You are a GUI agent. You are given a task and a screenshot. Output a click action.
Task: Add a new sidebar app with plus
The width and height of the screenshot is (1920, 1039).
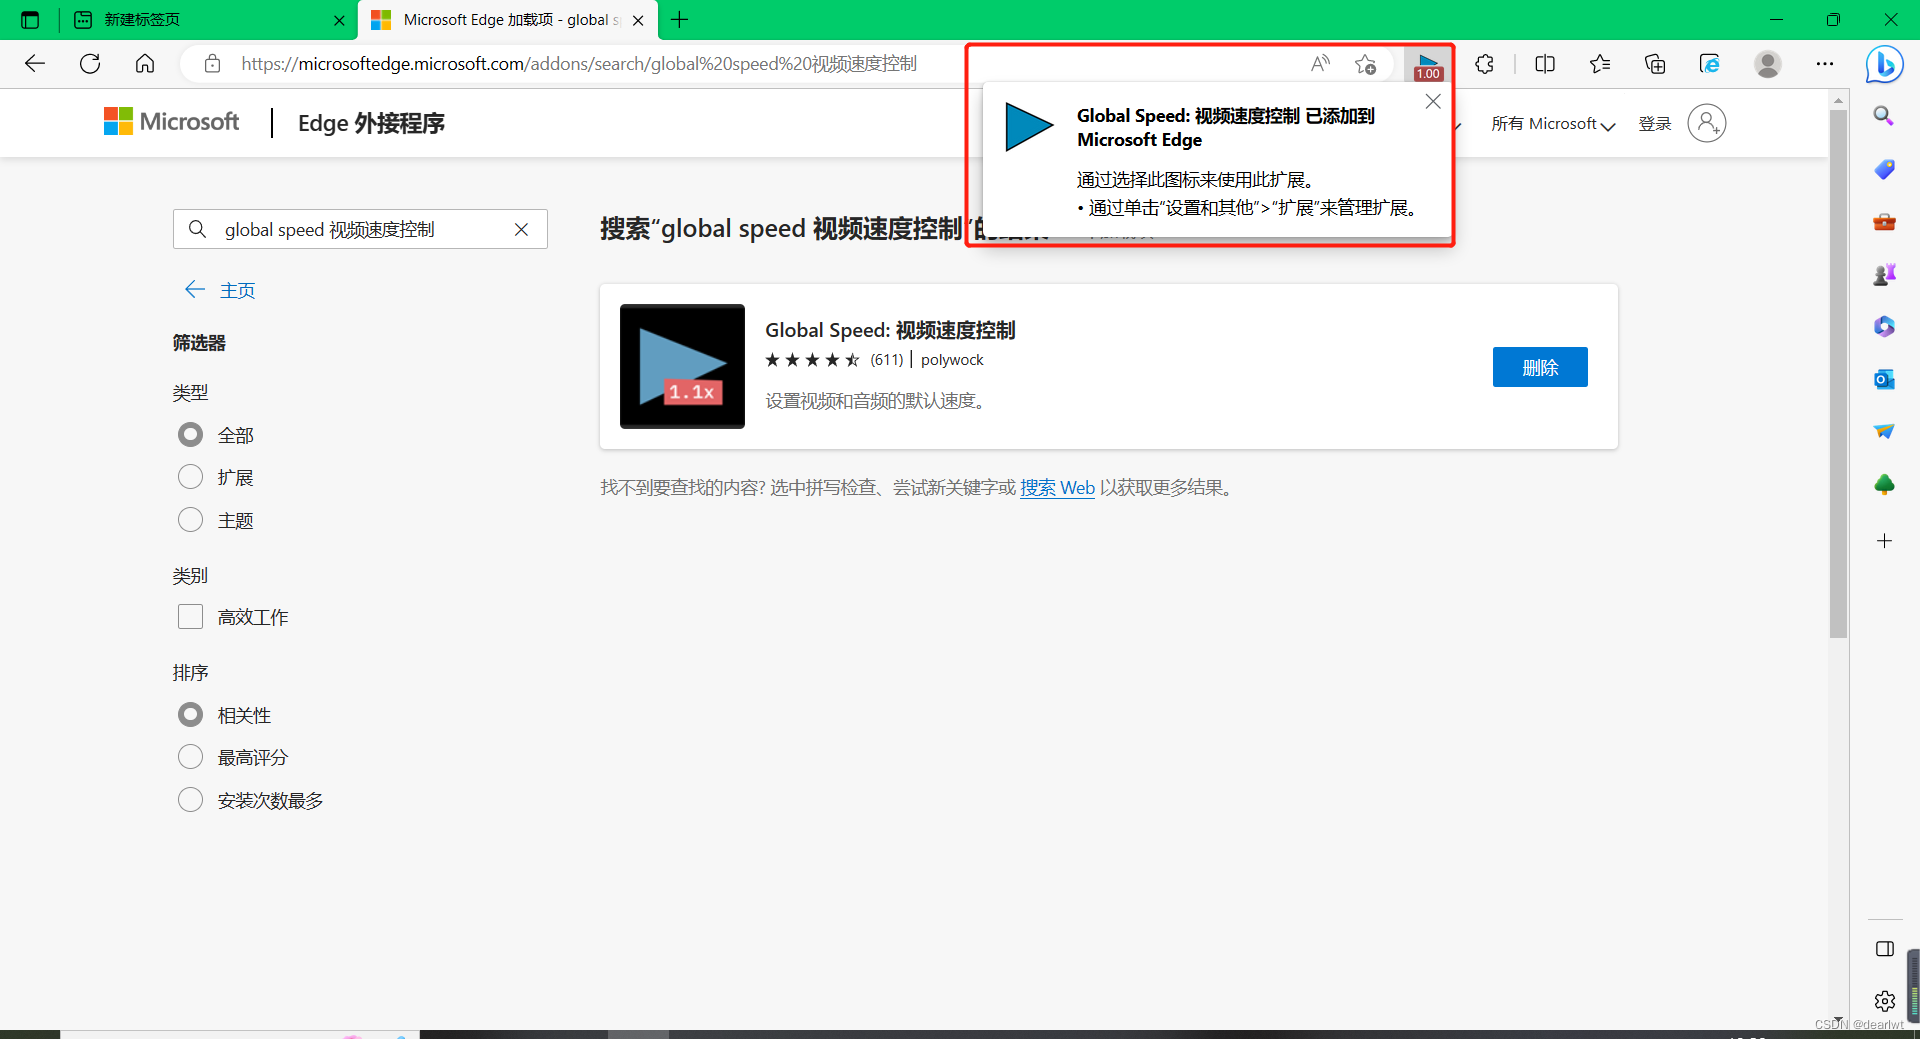[x=1884, y=541]
